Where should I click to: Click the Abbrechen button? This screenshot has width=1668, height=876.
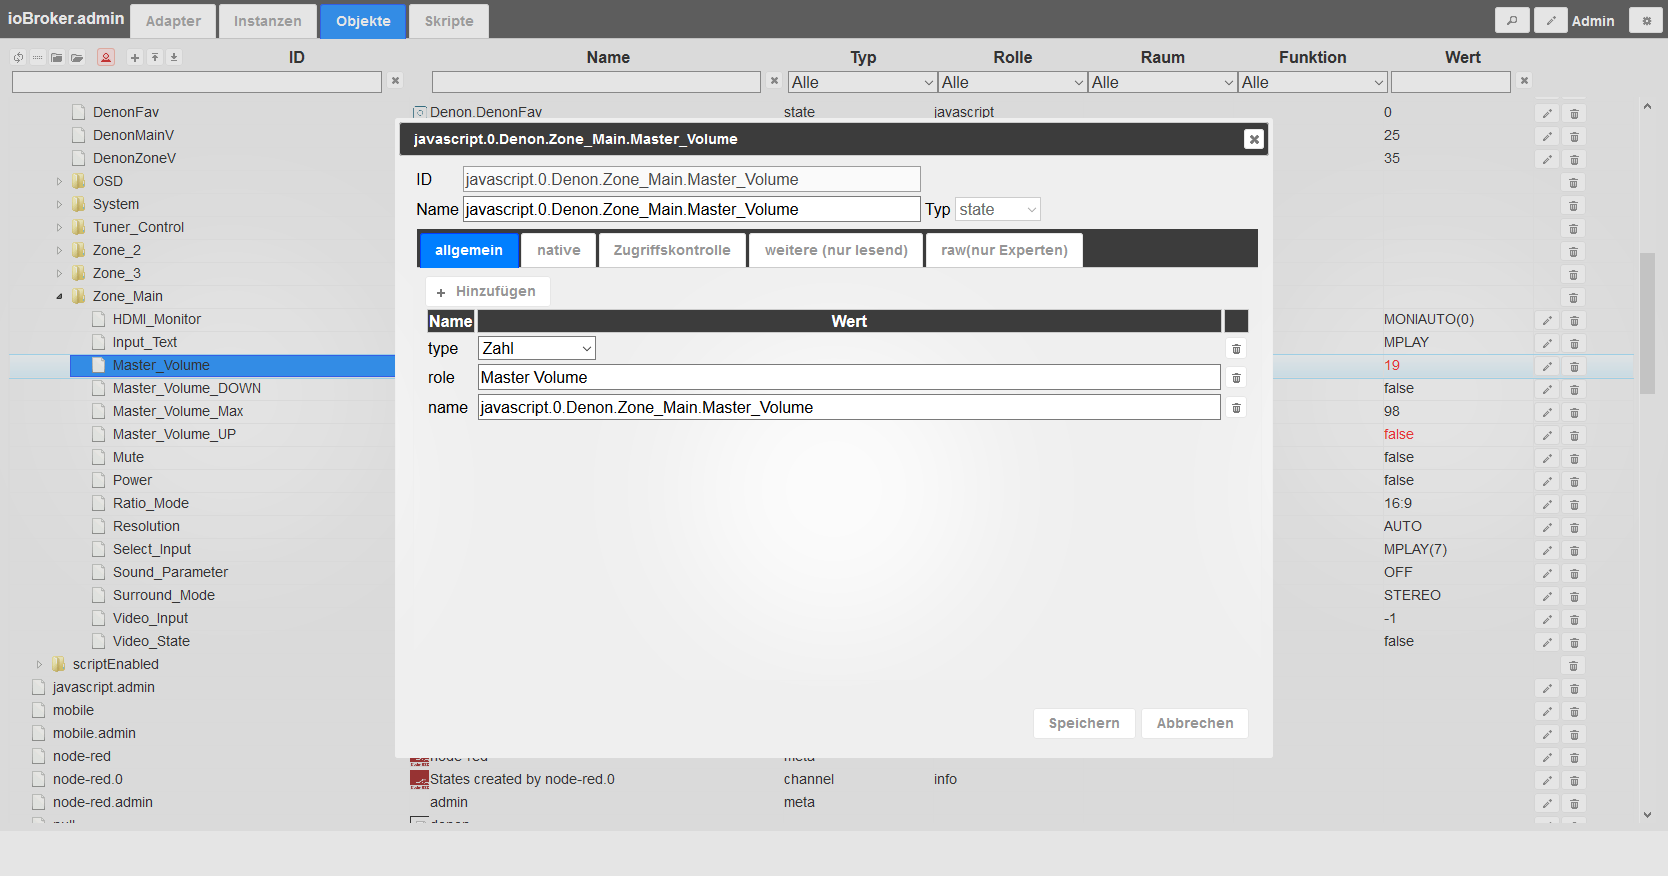pos(1195,723)
